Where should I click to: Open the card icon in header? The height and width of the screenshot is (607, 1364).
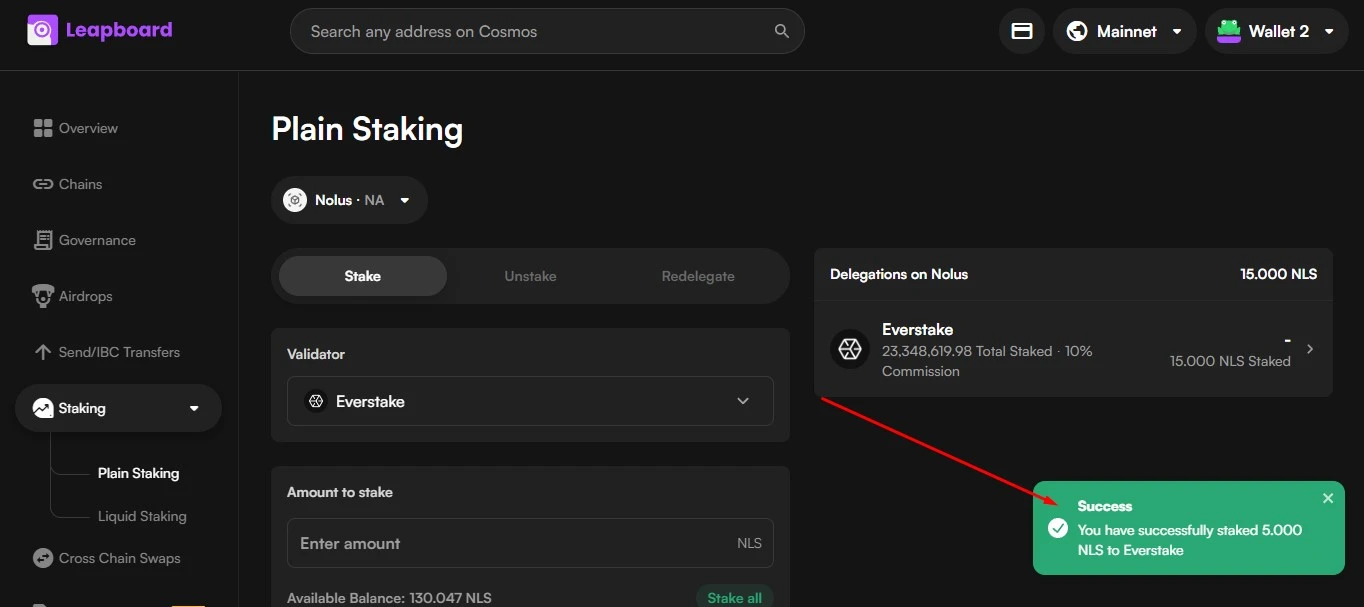click(1022, 31)
